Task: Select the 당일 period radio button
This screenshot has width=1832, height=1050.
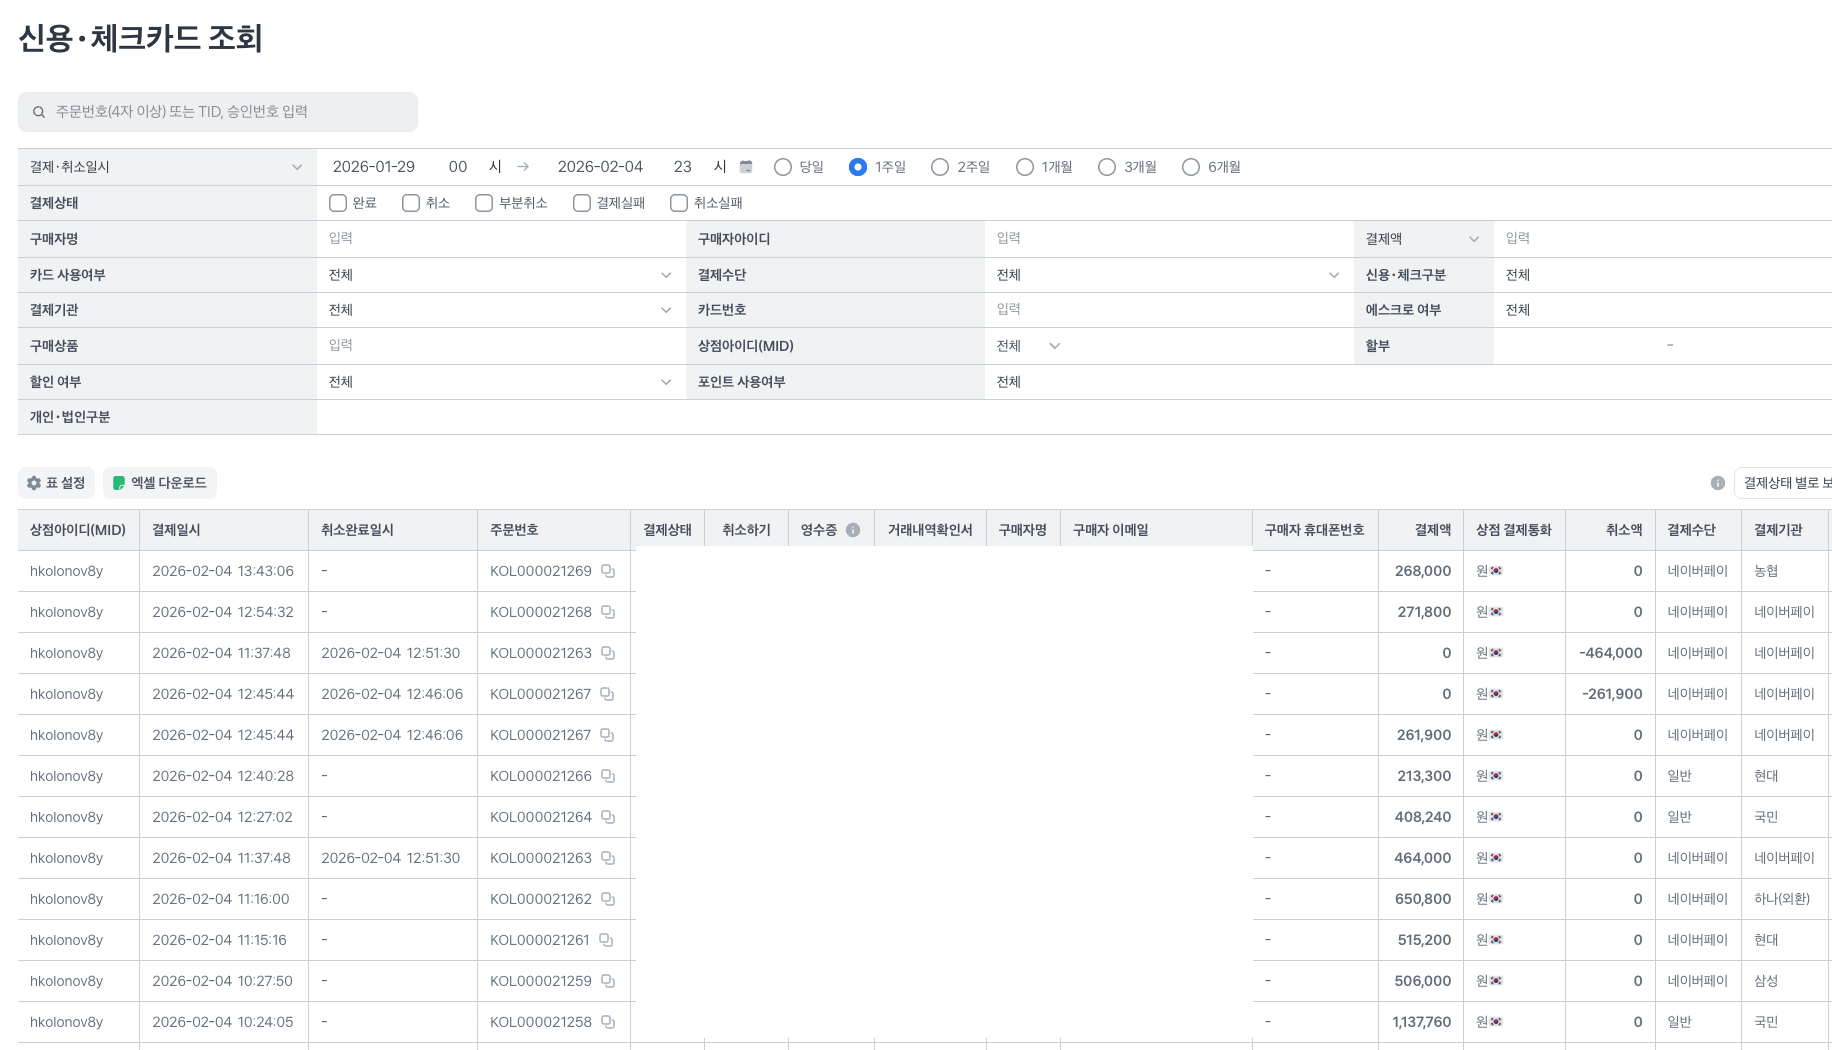Action: [x=783, y=167]
